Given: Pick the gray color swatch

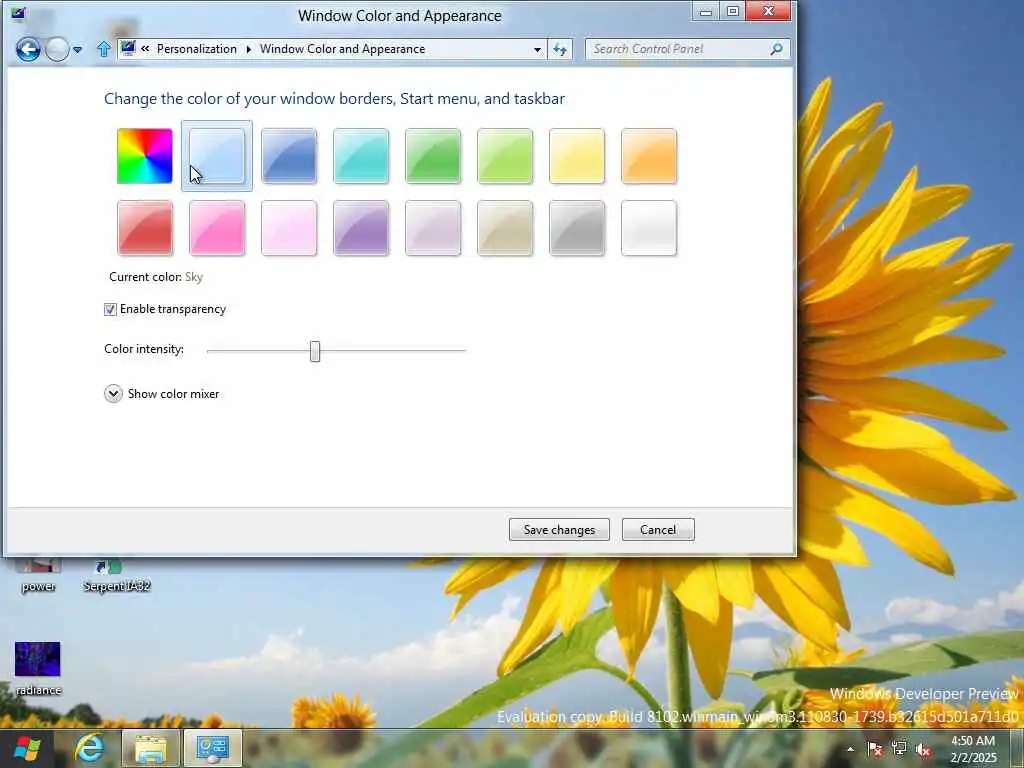Looking at the screenshot, I should tap(577, 228).
